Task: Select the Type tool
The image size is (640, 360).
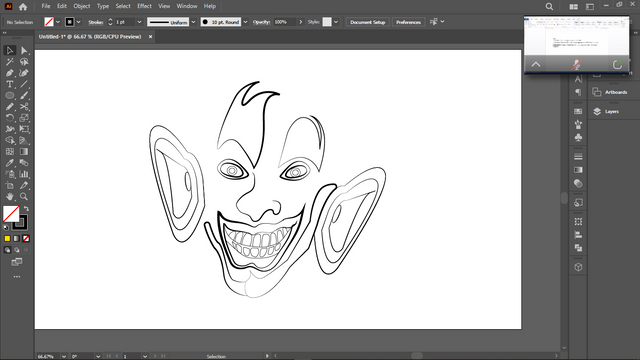Action: [10, 84]
